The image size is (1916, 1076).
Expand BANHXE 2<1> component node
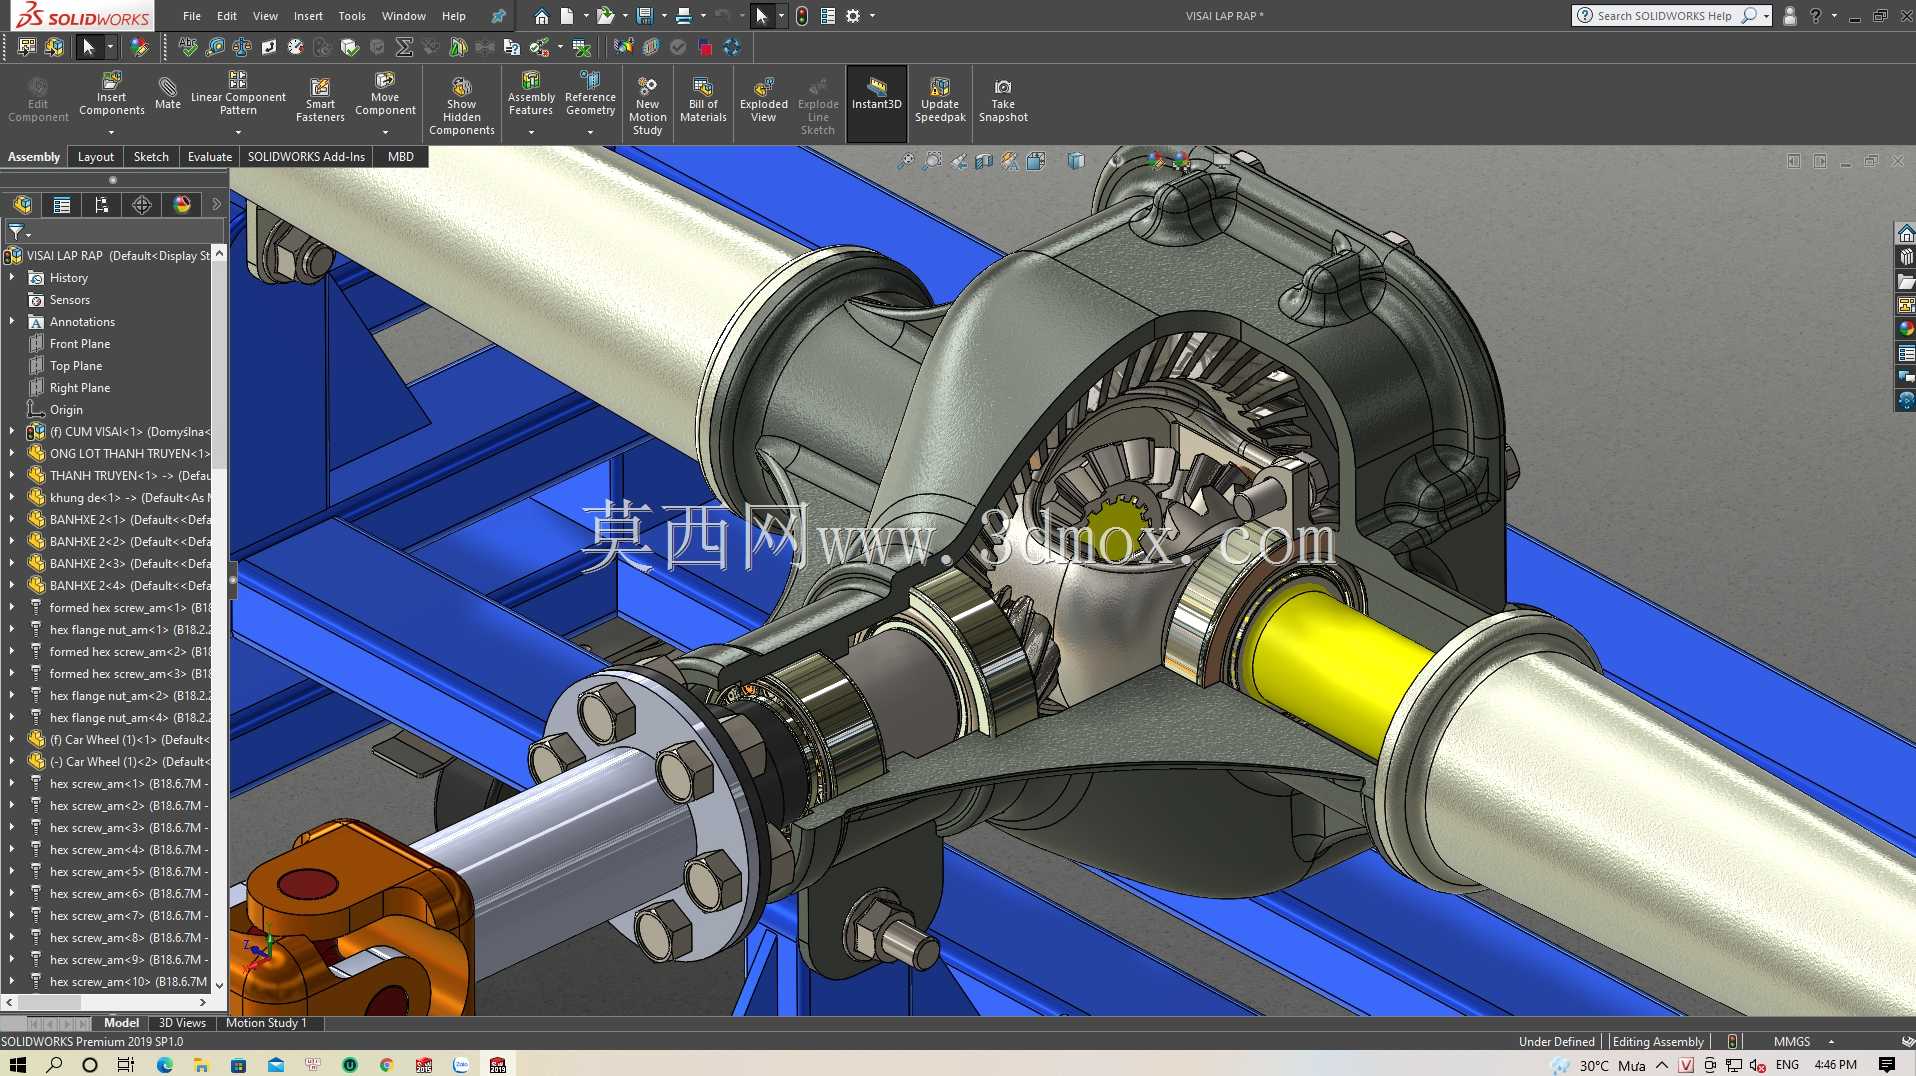pos(12,520)
